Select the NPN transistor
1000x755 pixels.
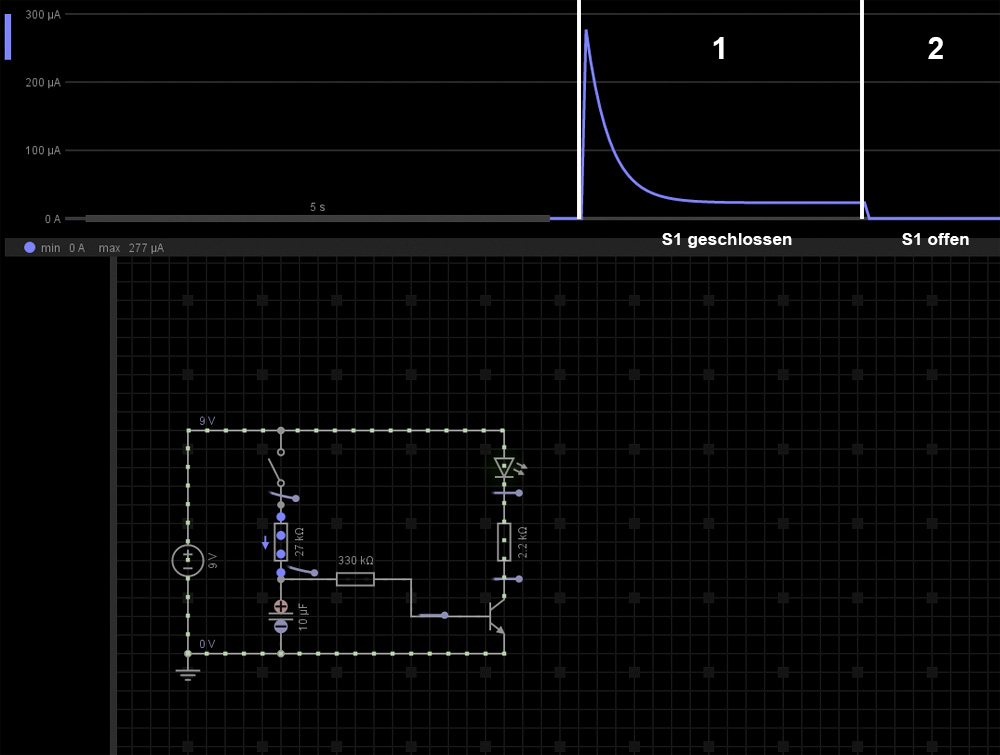point(496,615)
